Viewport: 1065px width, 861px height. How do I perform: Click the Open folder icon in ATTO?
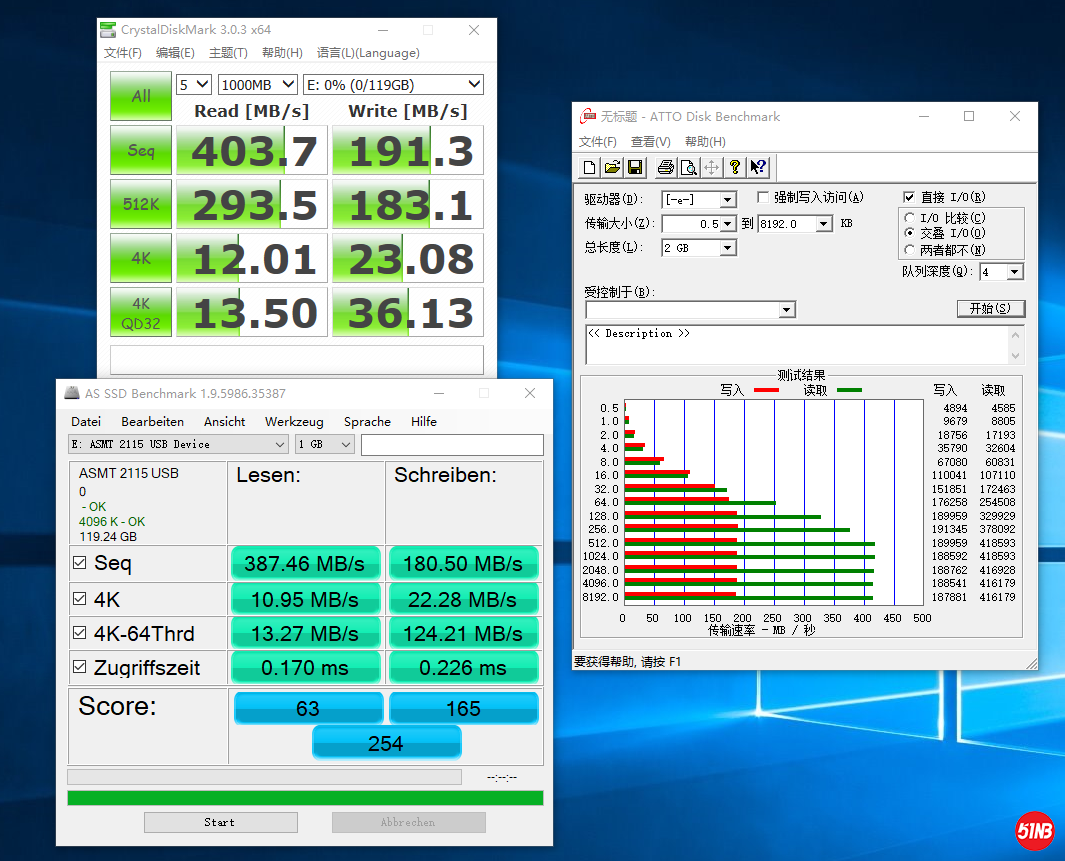[x=612, y=167]
